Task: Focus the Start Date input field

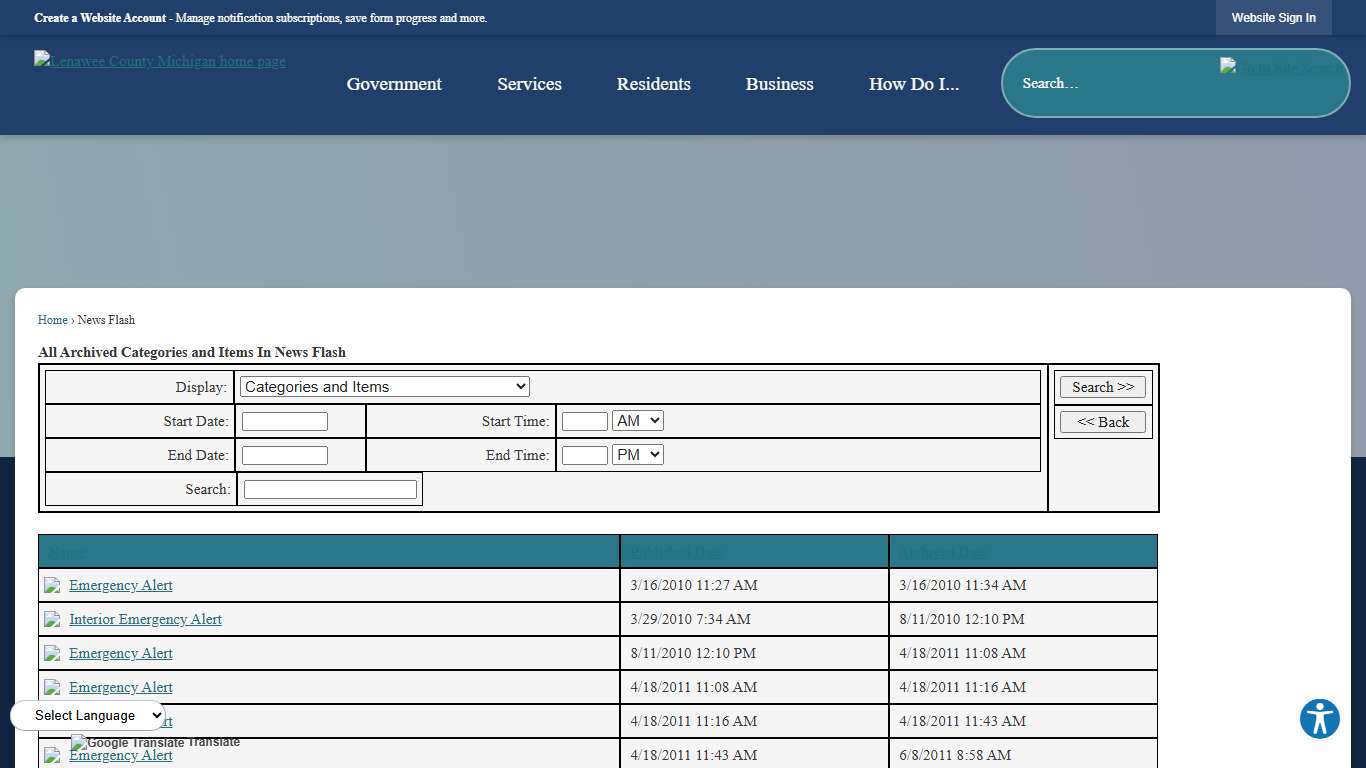Action: click(285, 422)
